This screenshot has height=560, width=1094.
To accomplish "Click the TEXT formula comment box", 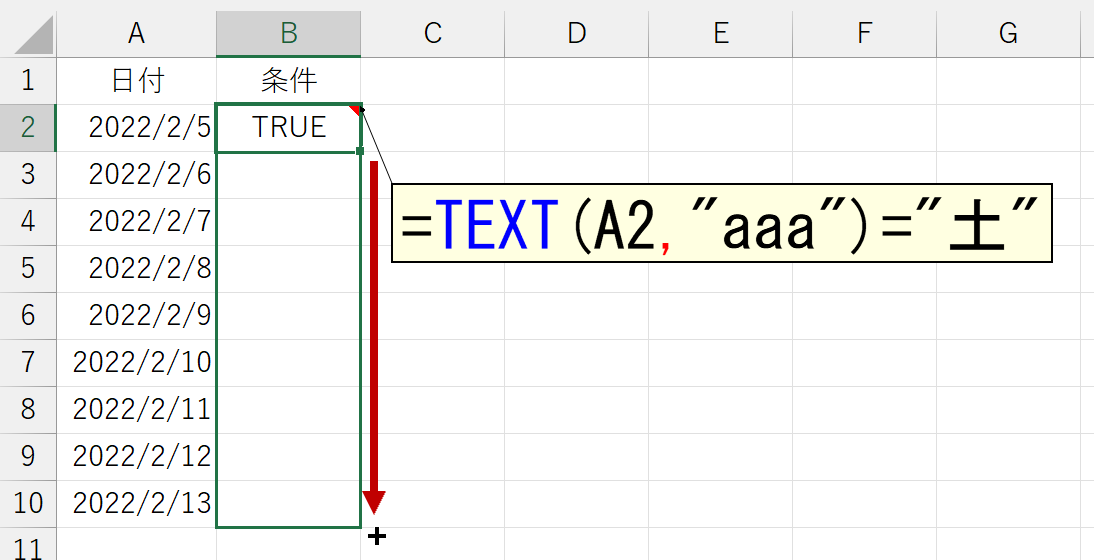I will tap(721, 223).
